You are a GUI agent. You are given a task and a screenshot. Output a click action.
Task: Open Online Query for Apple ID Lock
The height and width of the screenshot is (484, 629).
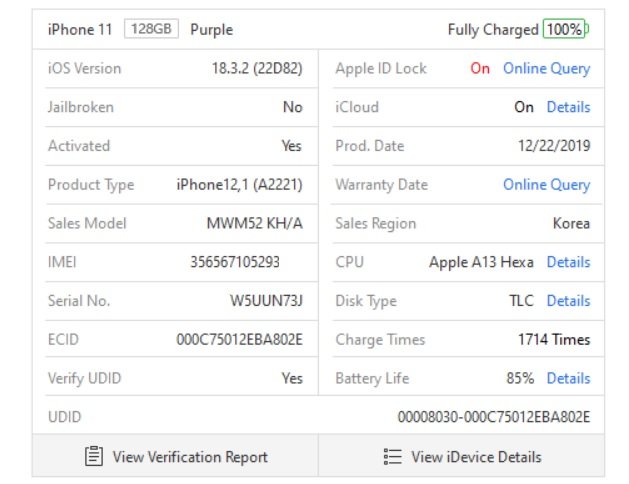point(546,69)
